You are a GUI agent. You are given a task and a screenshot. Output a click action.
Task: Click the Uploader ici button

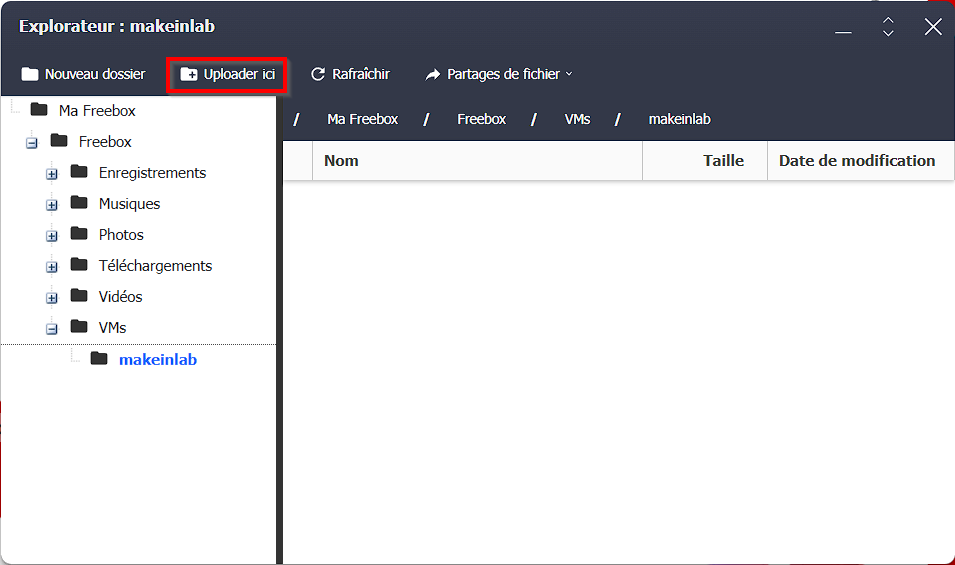tap(228, 74)
